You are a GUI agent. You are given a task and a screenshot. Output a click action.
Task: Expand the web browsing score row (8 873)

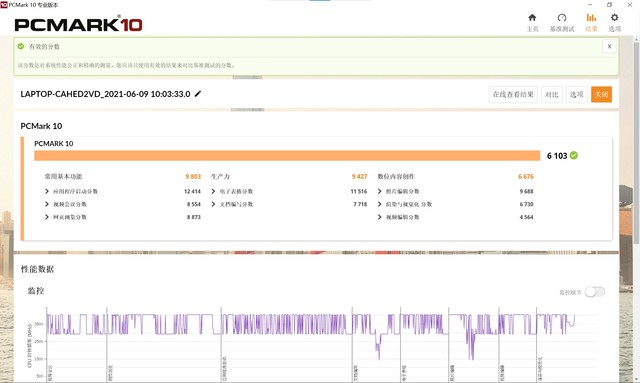click(122, 217)
